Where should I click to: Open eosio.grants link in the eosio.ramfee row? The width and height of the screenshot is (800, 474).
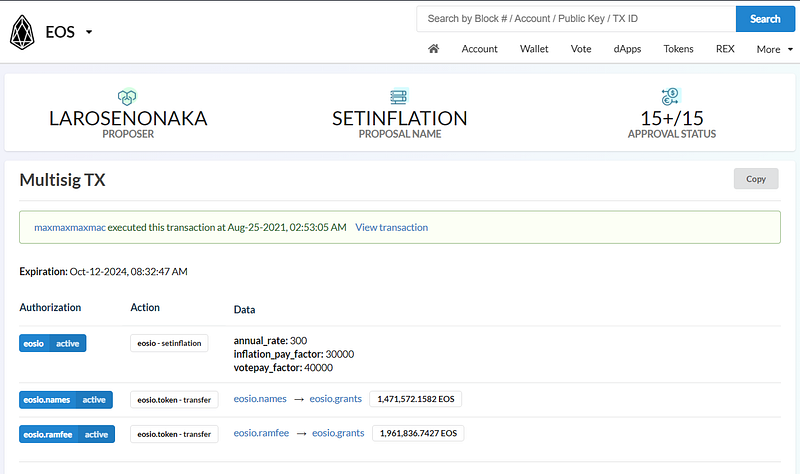(338, 433)
